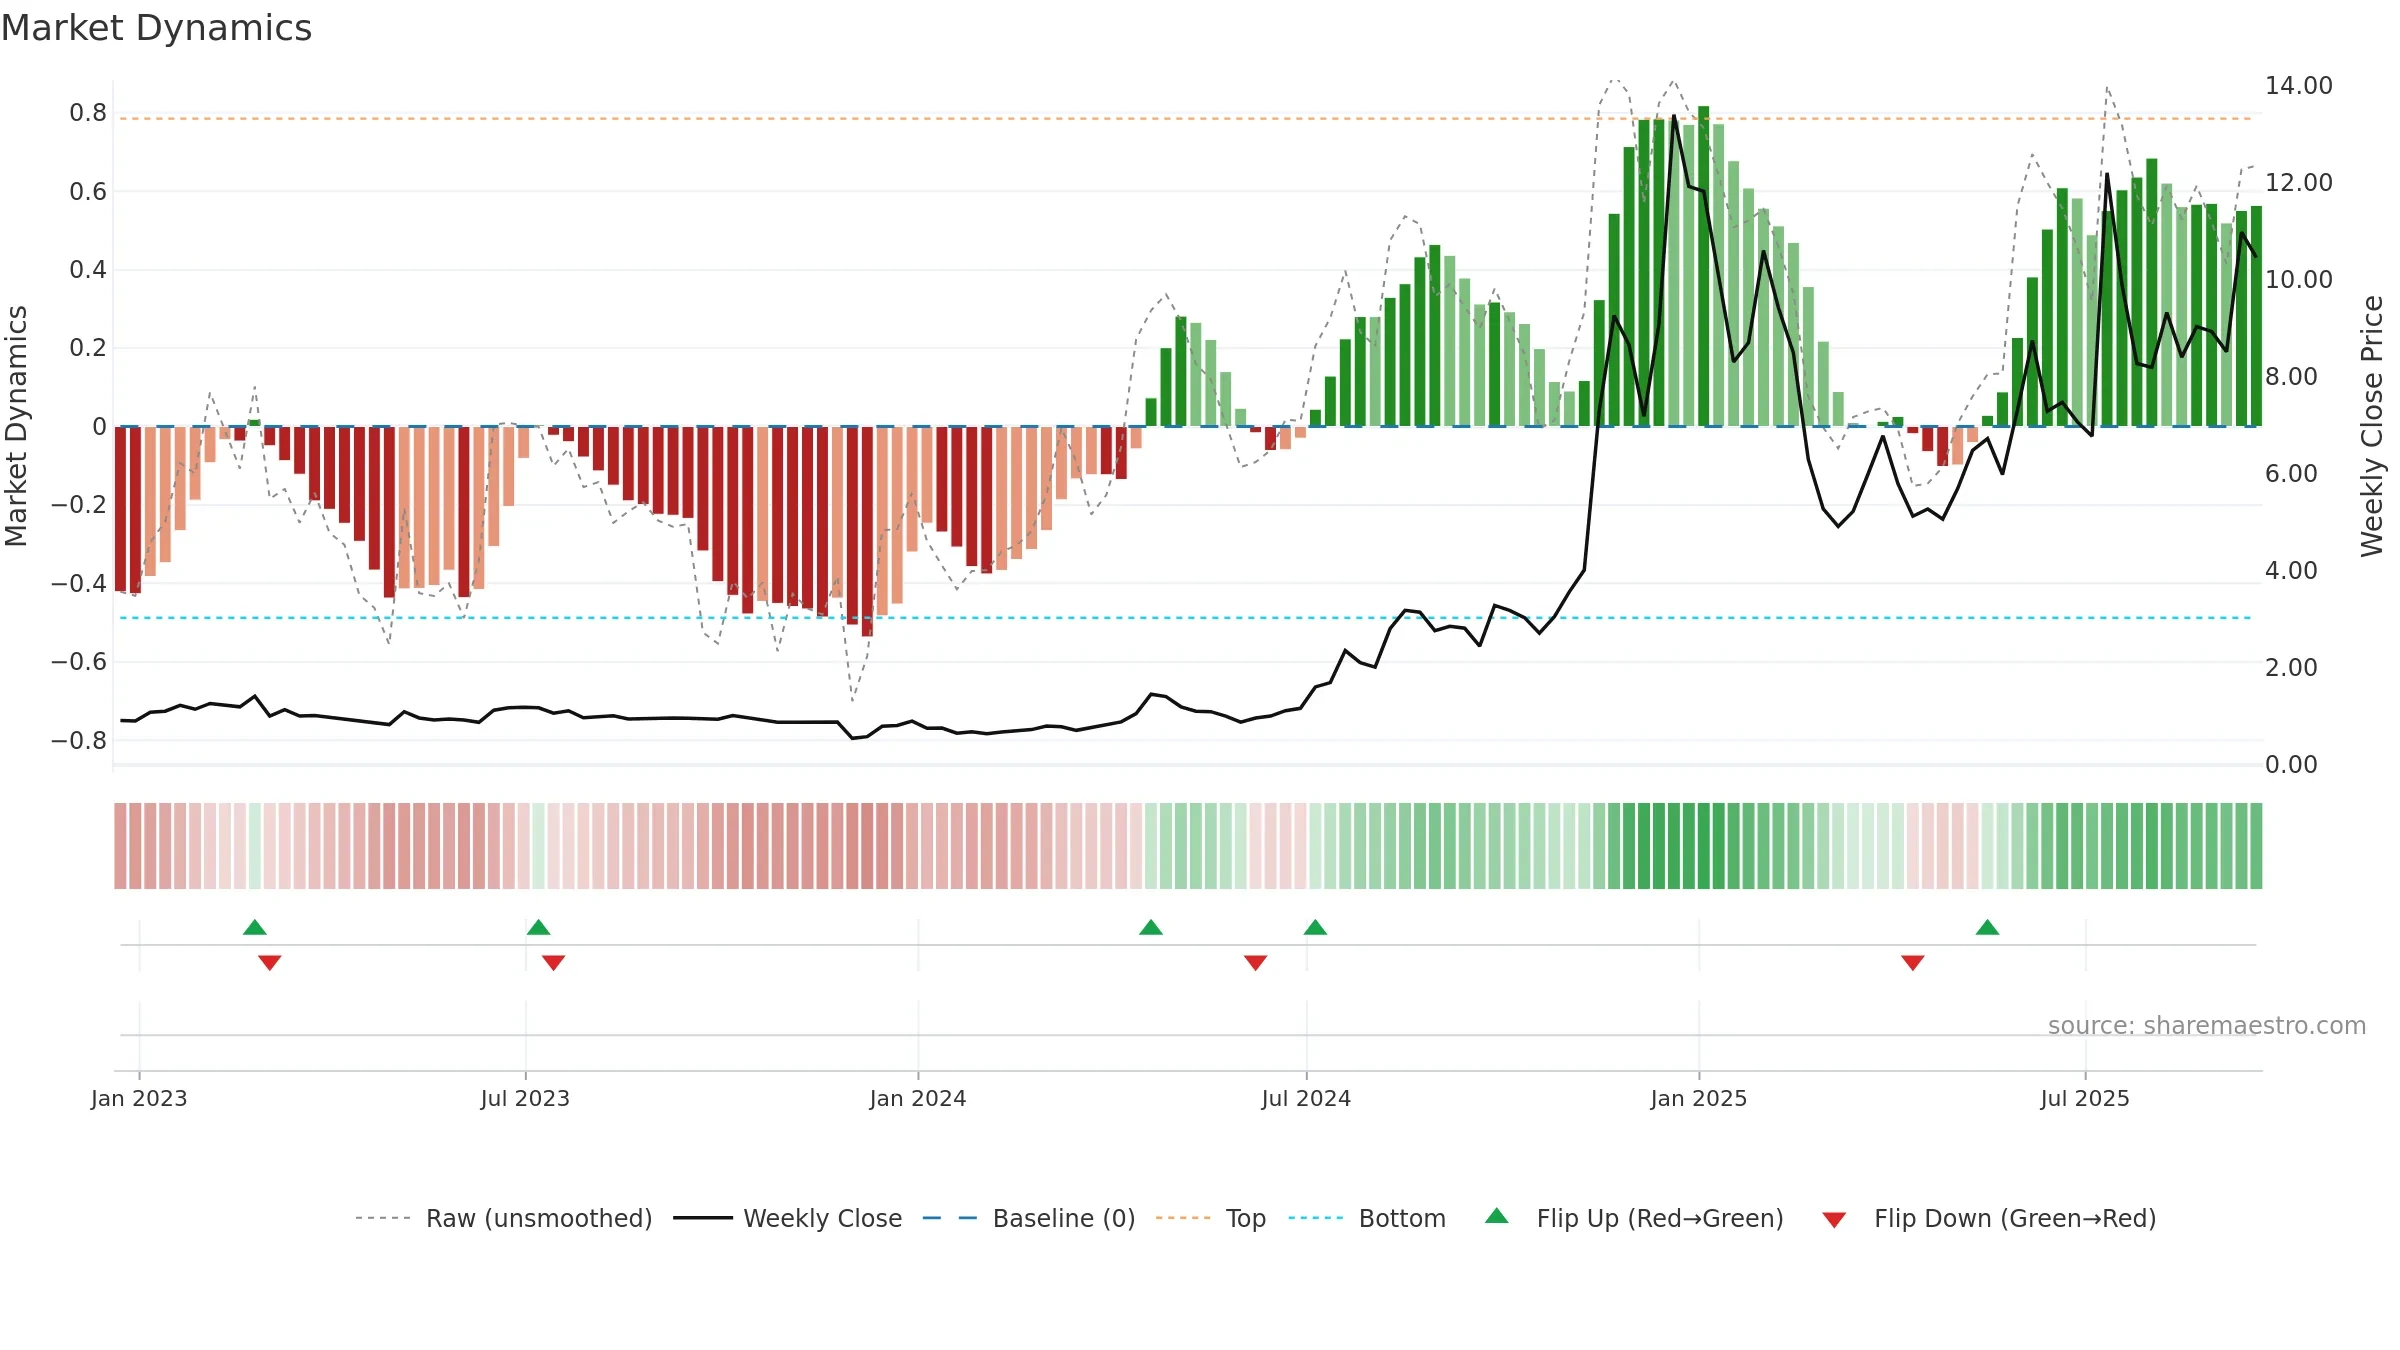Click the Baseline (0) legend entry
The height and width of the screenshot is (1350, 2400).
coord(1028,1218)
